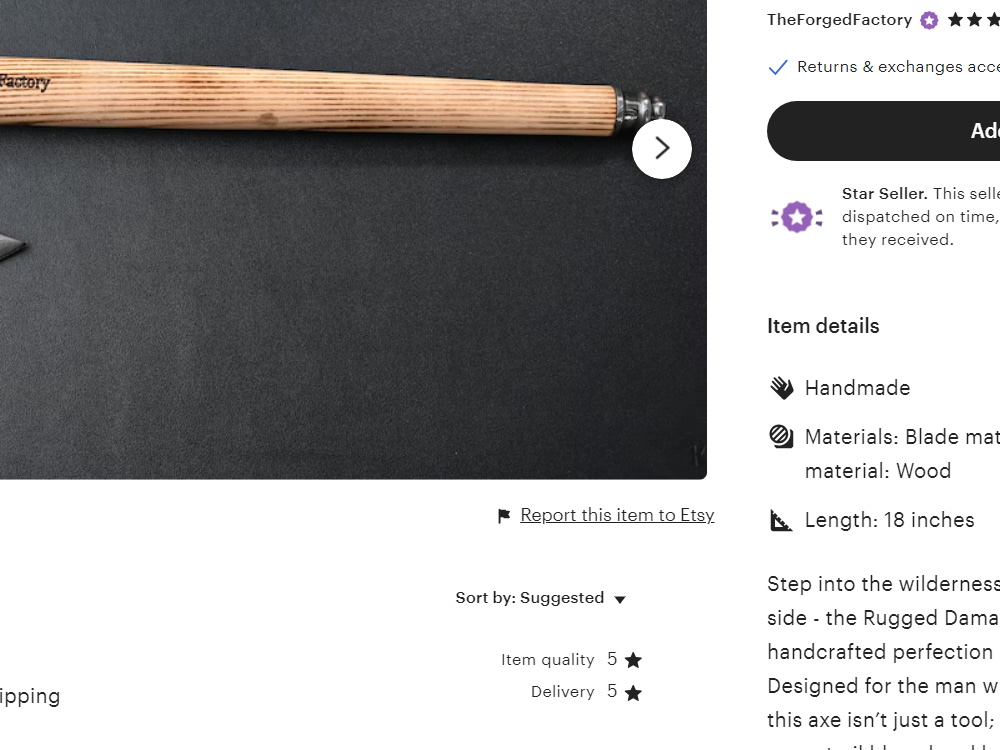Image resolution: width=1000 pixels, height=750 pixels.
Task: Click the Sort by dropdown arrow
Action: point(620,599)
